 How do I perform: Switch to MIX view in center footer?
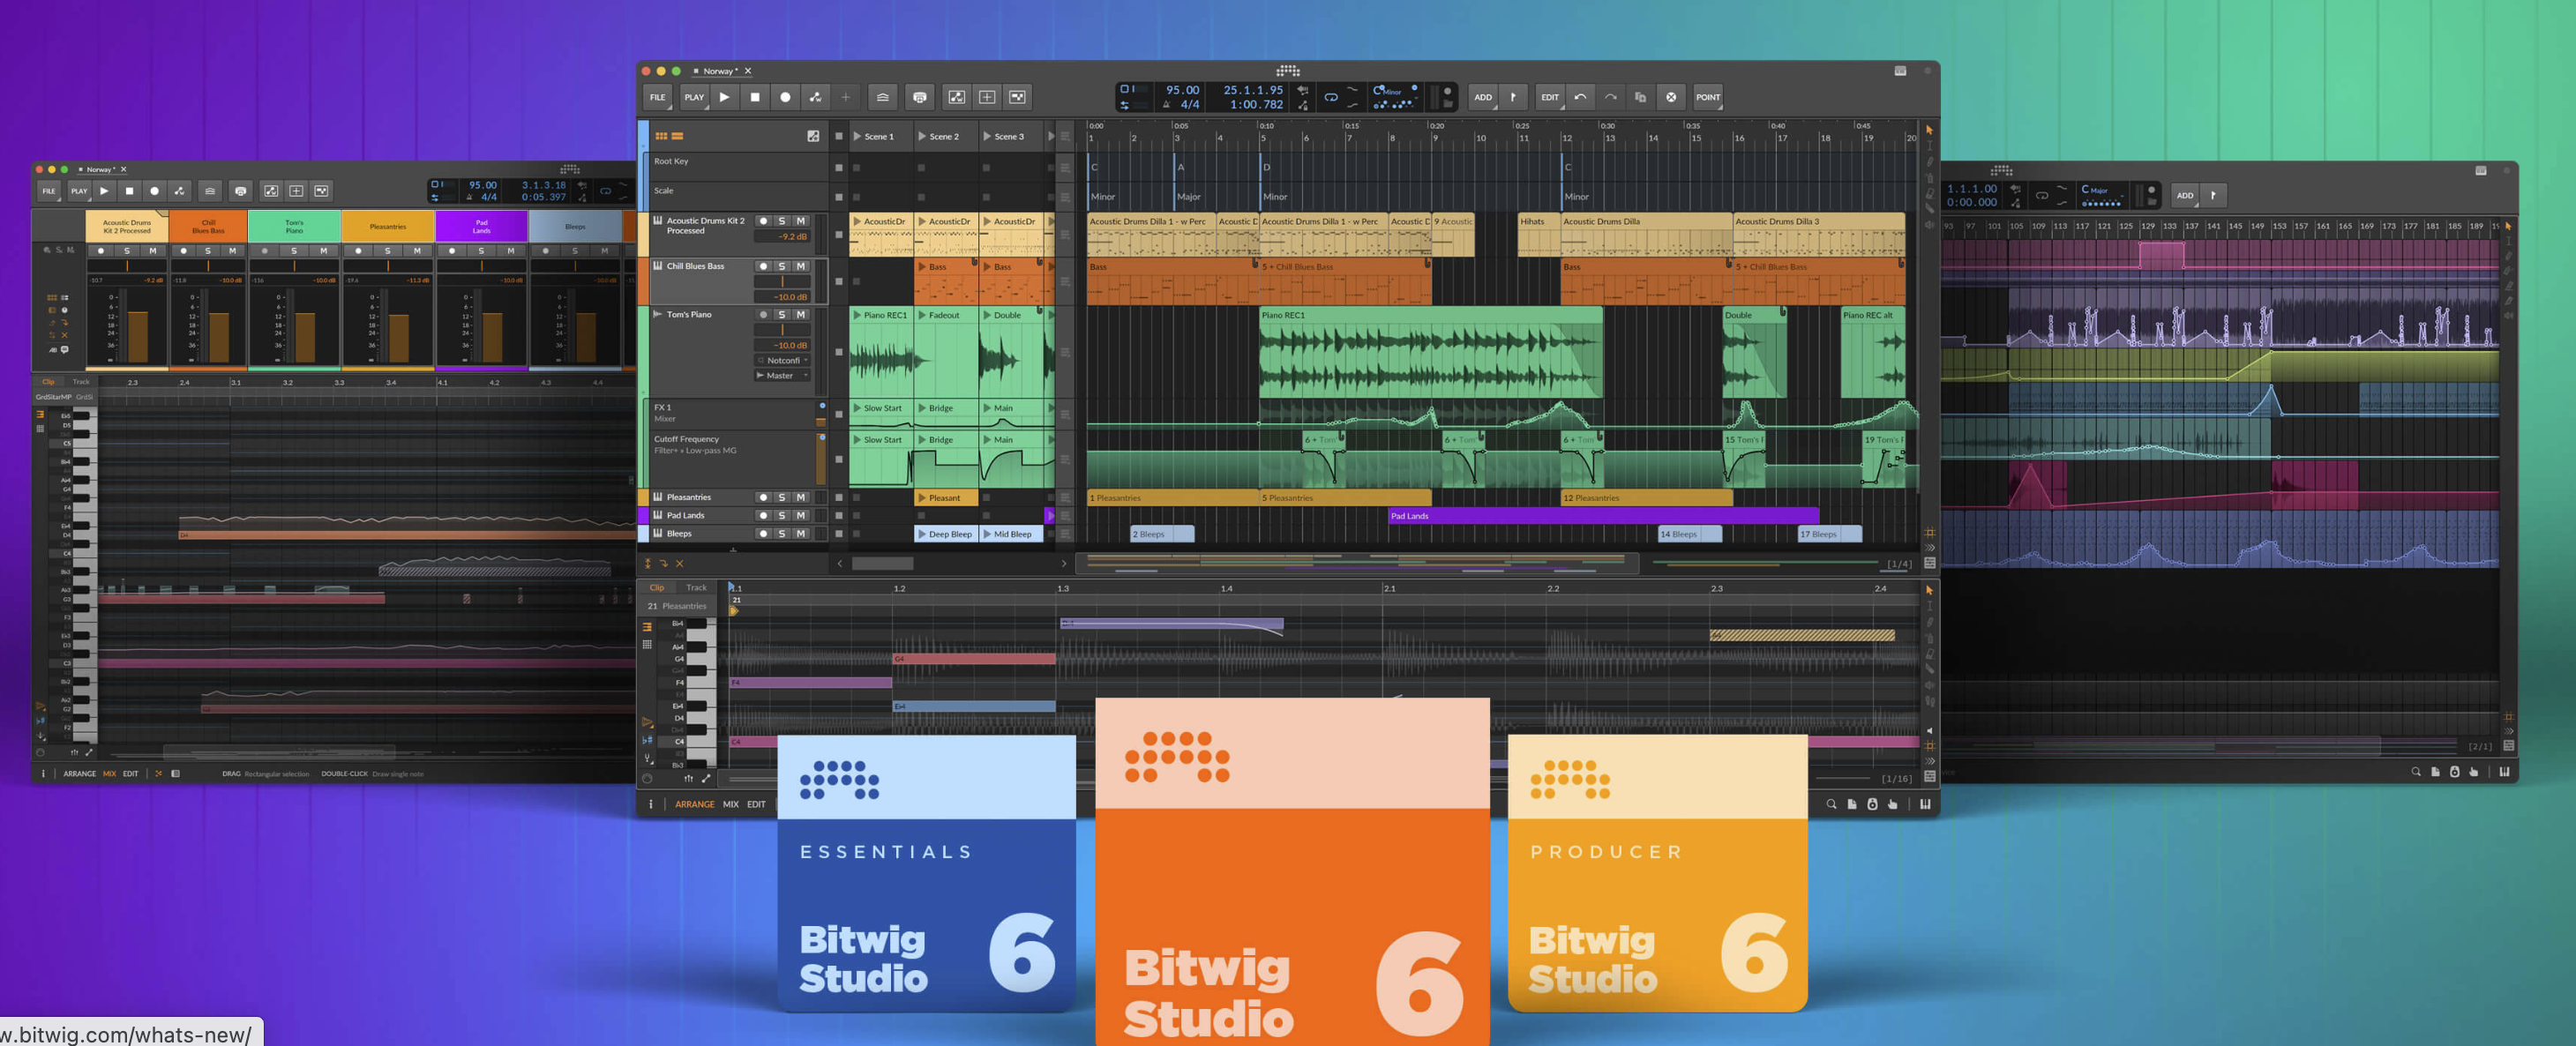coord(731,804)
